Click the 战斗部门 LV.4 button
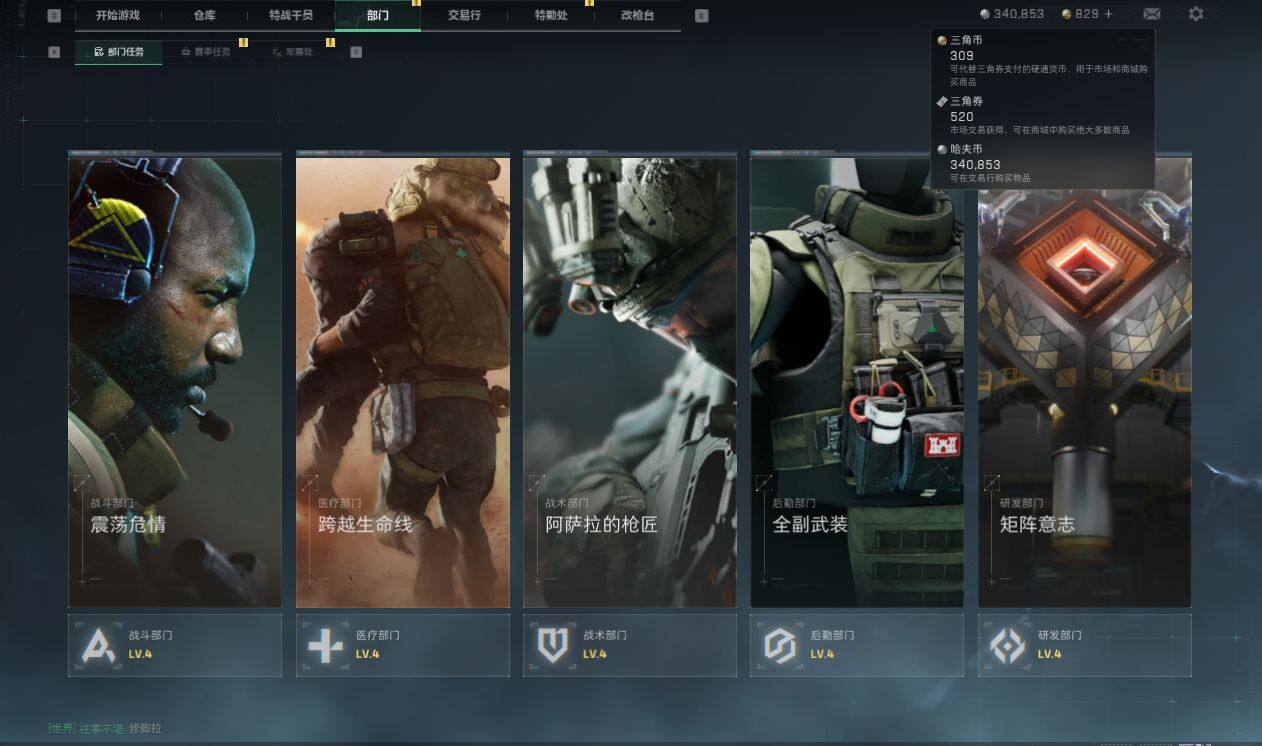Image resolution: width=1262 pixels, height=746 pixels. coord(175,646)
